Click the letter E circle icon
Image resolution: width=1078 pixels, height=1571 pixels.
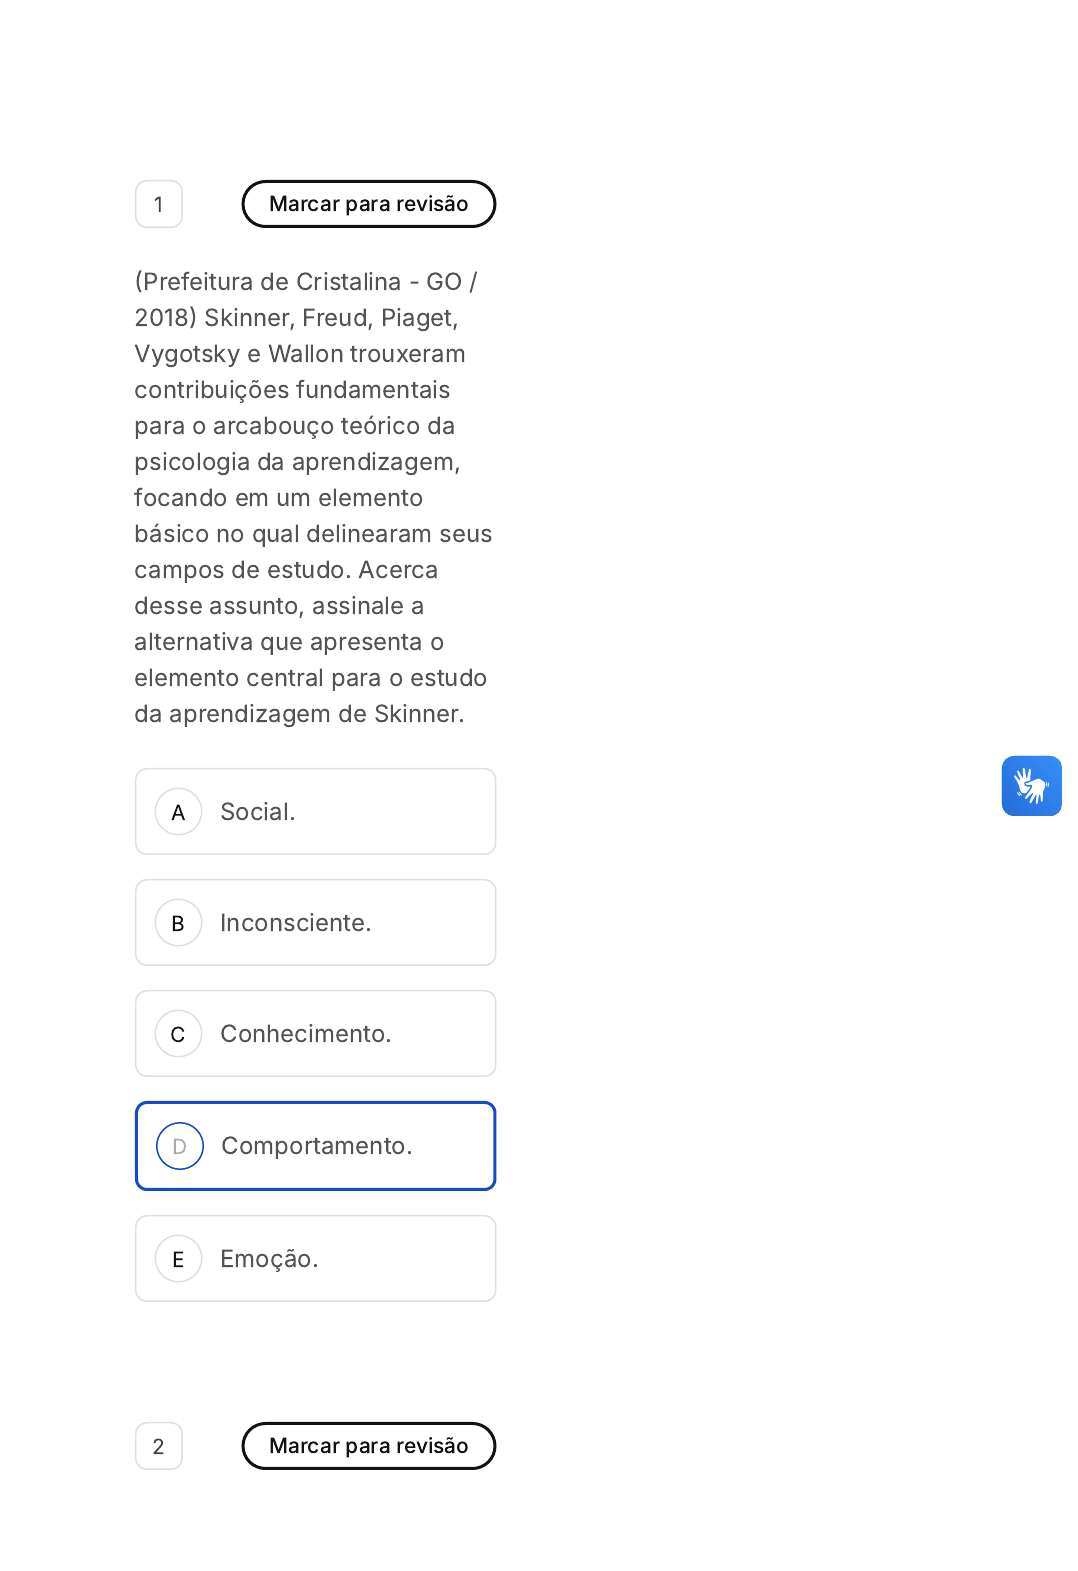click(178, 1259)
